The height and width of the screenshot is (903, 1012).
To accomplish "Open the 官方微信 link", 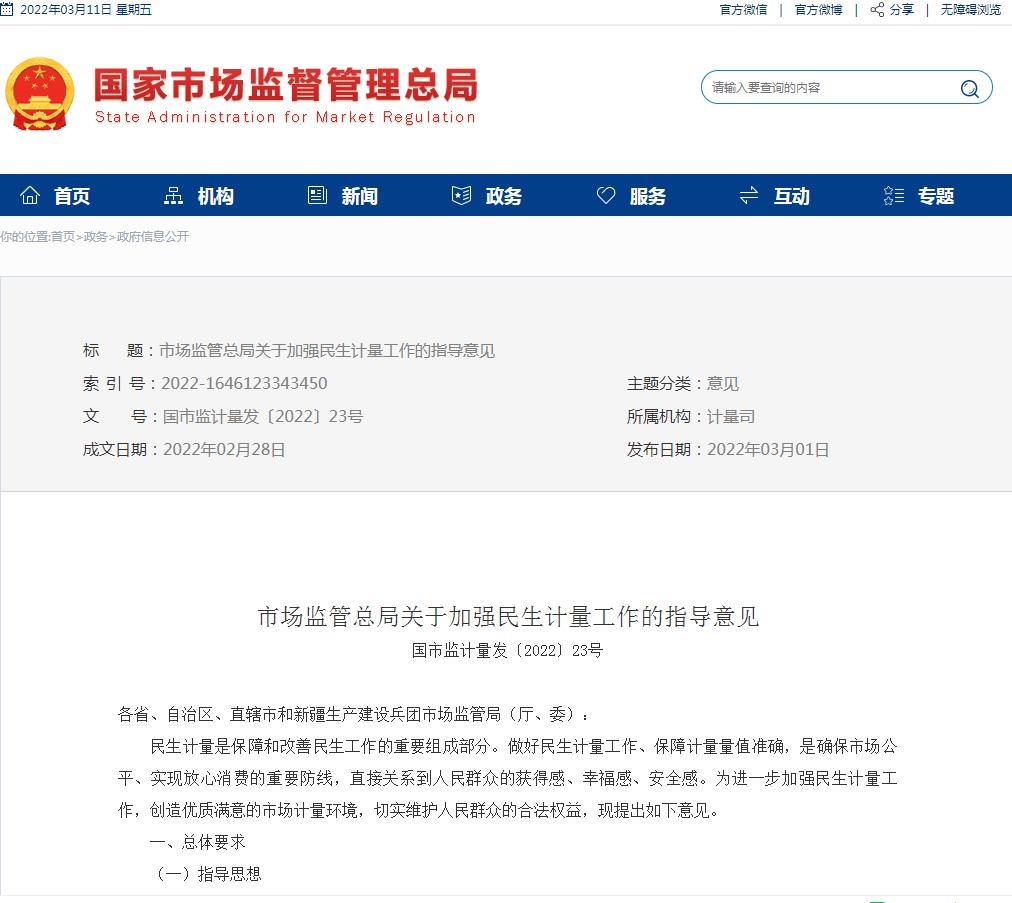I will (x=743, y=10).
